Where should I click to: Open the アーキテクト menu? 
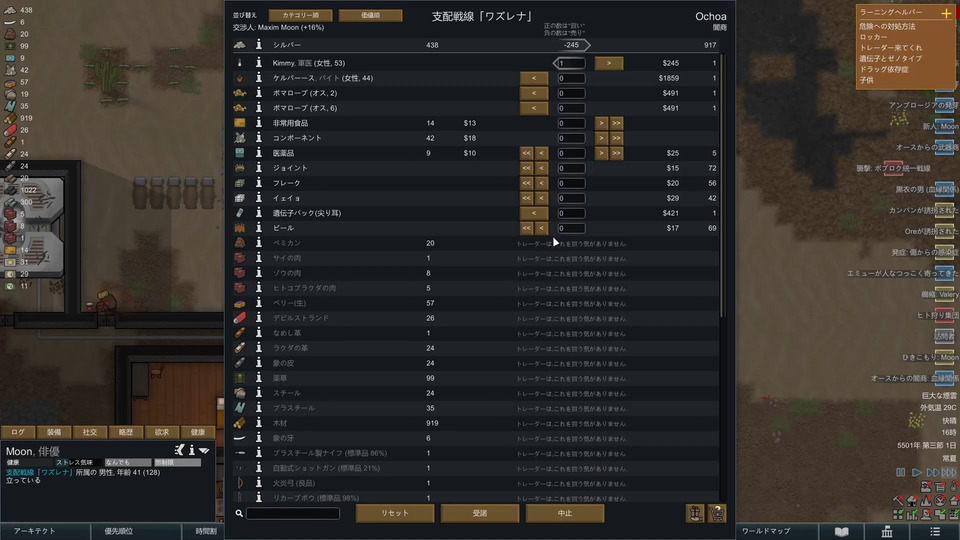tap(34, 531)
